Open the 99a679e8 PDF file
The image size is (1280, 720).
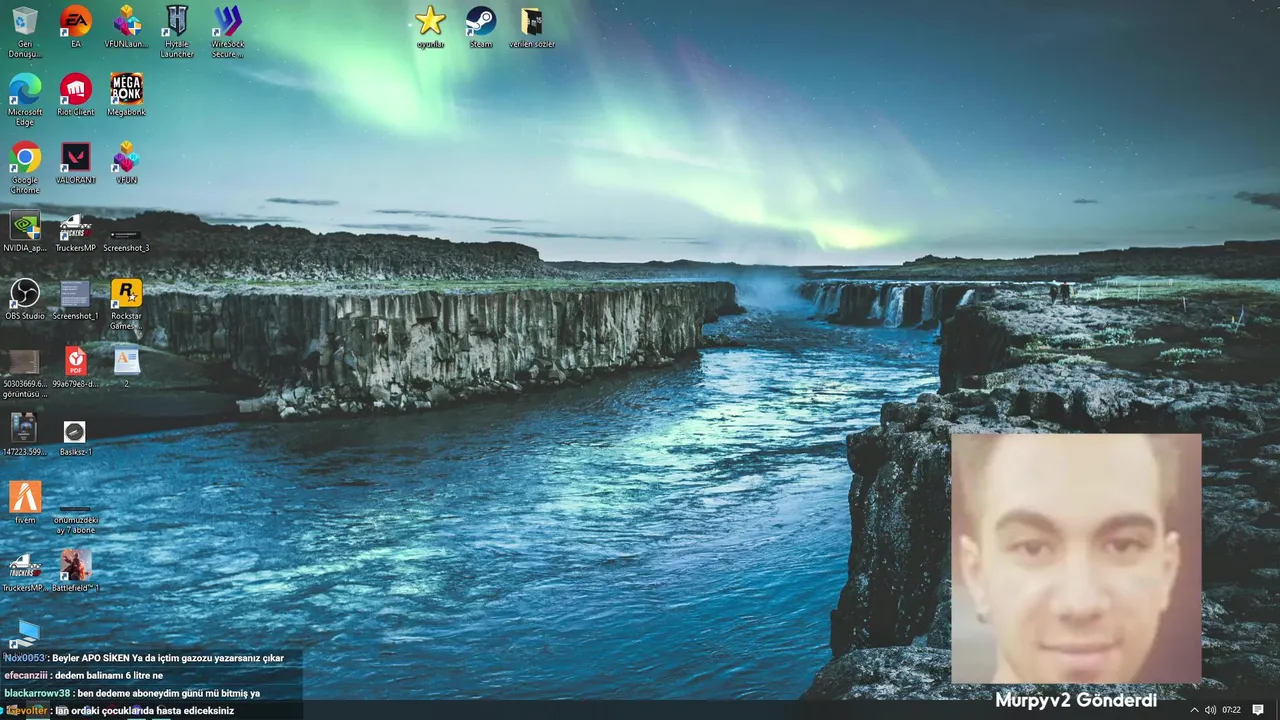pyautogui.click(x=76, y=367)
